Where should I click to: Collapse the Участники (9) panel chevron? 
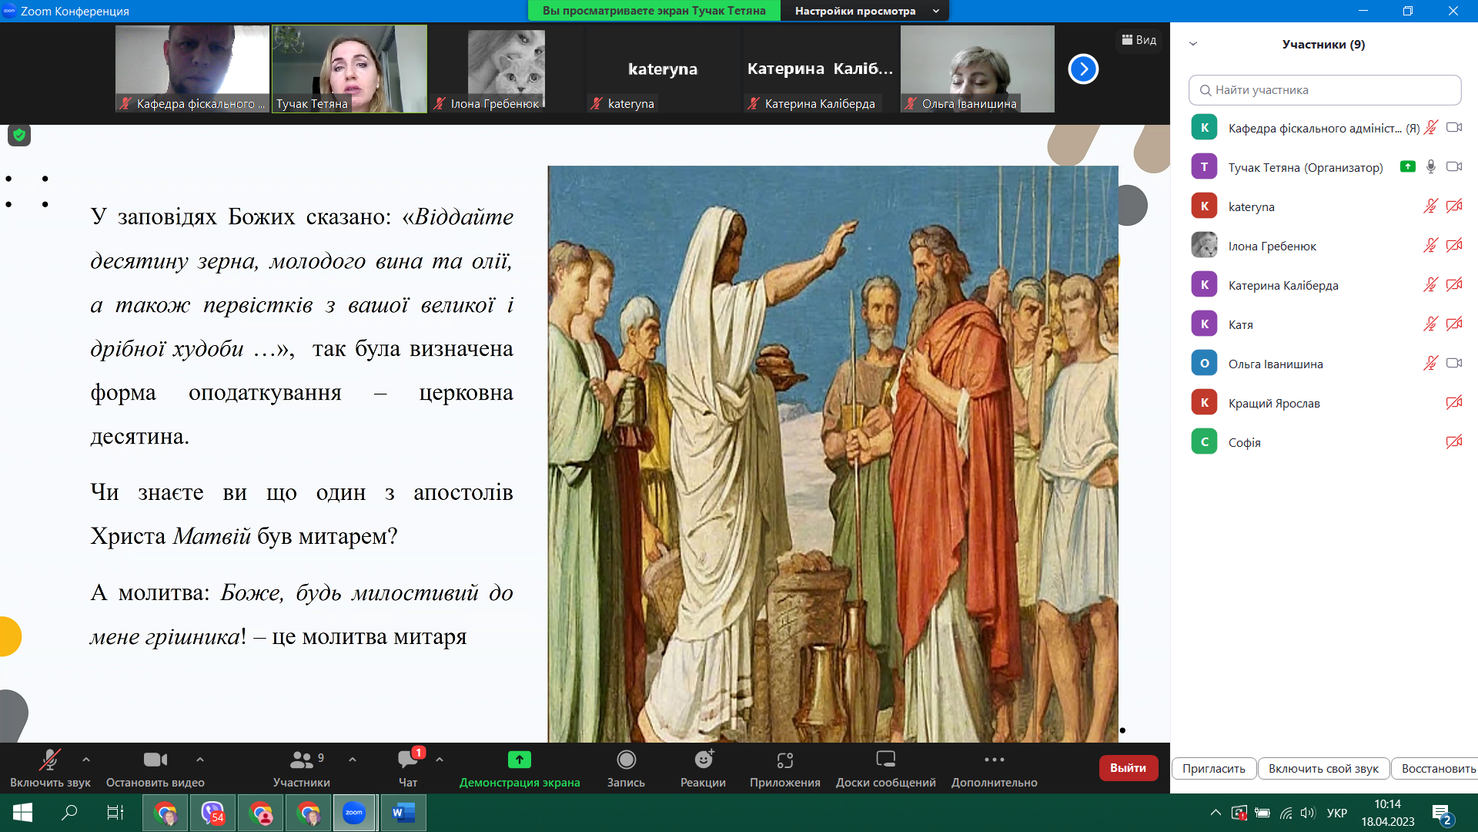click(1193, 44)
